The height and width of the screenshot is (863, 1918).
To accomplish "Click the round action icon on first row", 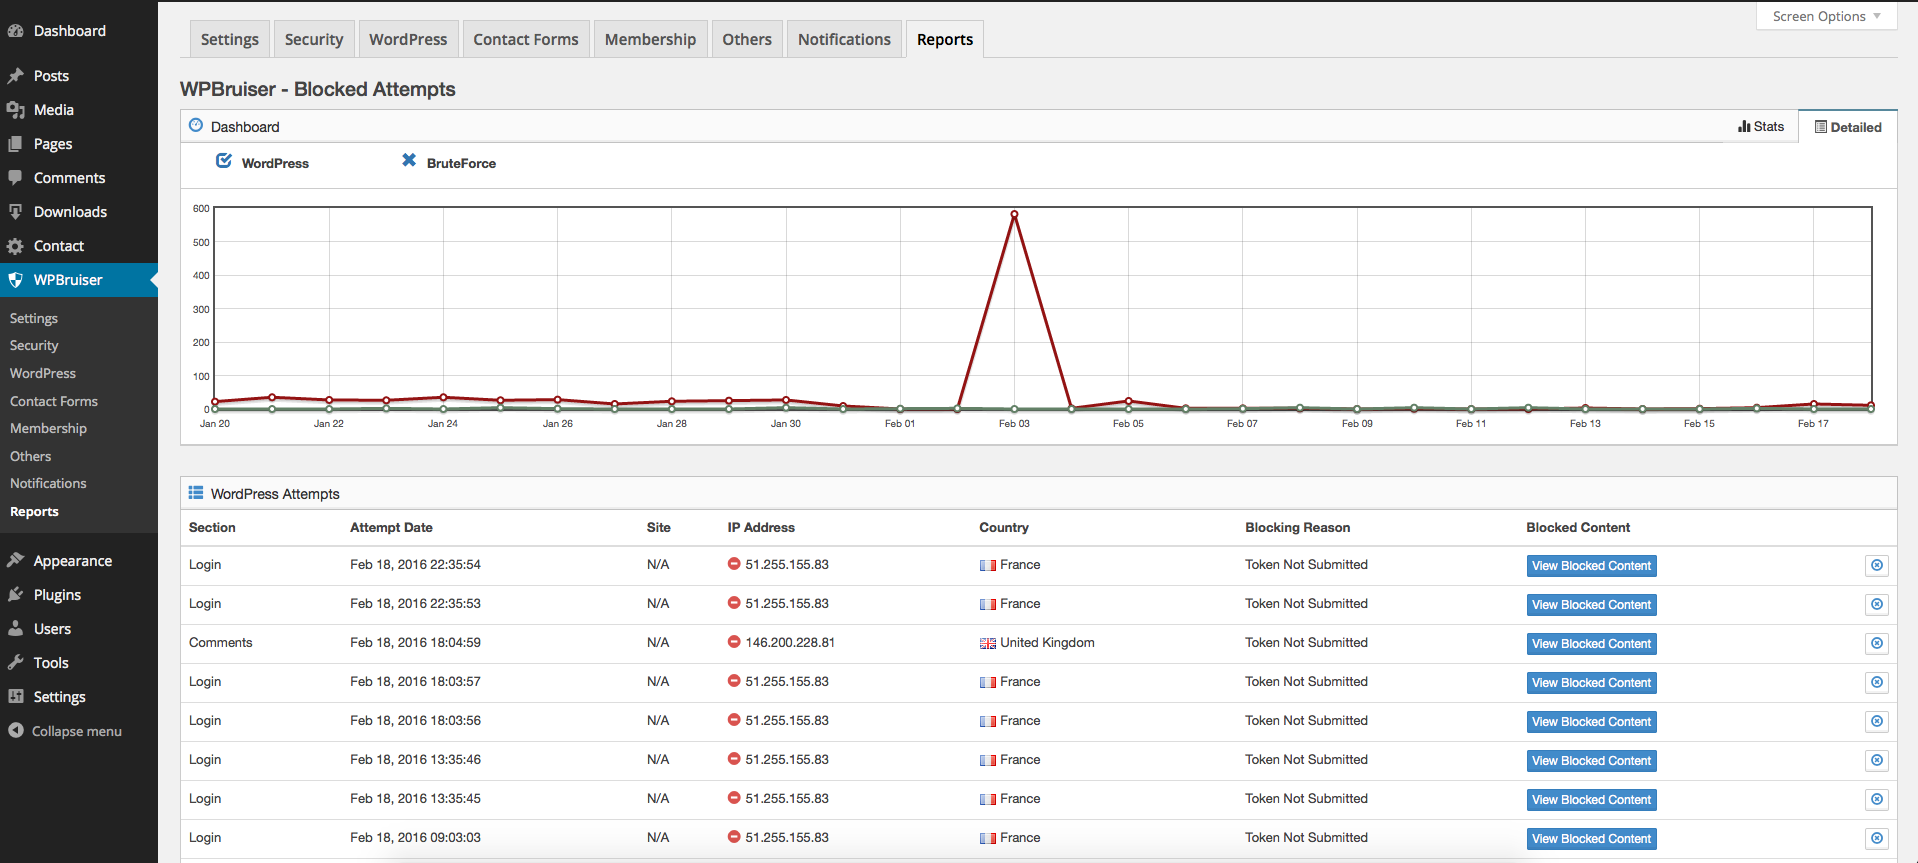I will [x=1877, y=565].
